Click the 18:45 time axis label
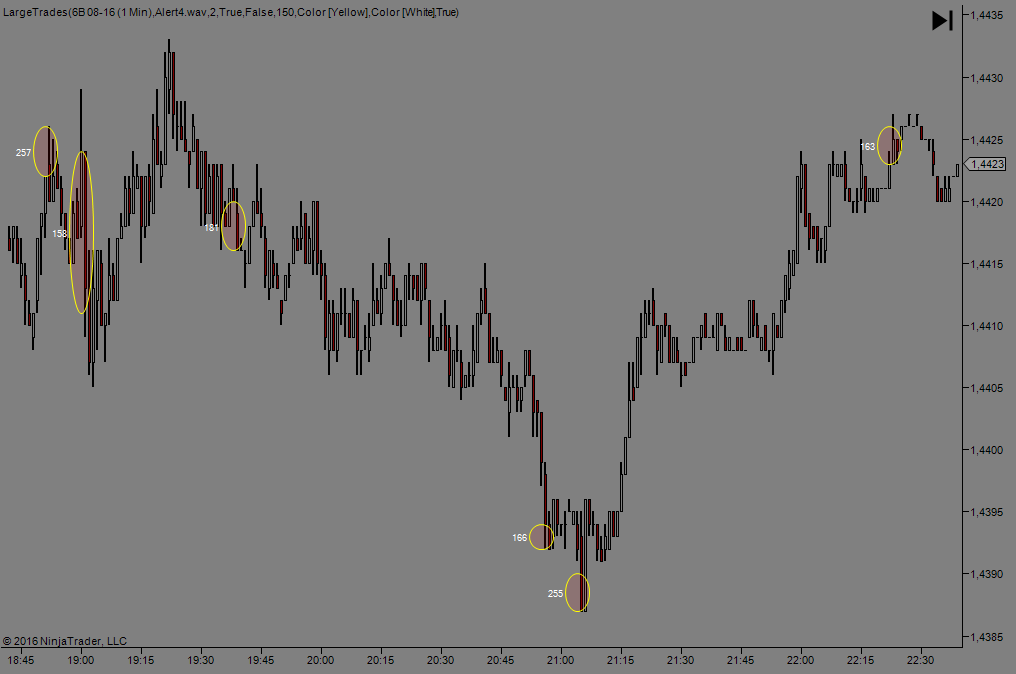Viewport: 1016px width, 674px height. pos(21,660)
